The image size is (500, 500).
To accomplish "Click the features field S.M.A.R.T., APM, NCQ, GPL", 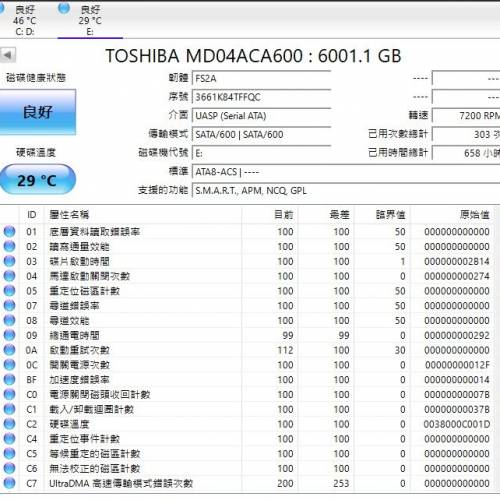I will point(346,191).
